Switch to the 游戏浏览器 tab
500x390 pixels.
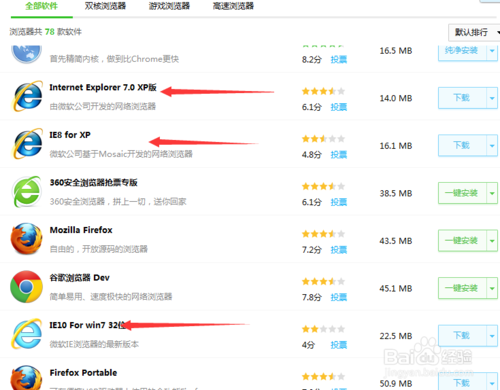tap(169, 6)
